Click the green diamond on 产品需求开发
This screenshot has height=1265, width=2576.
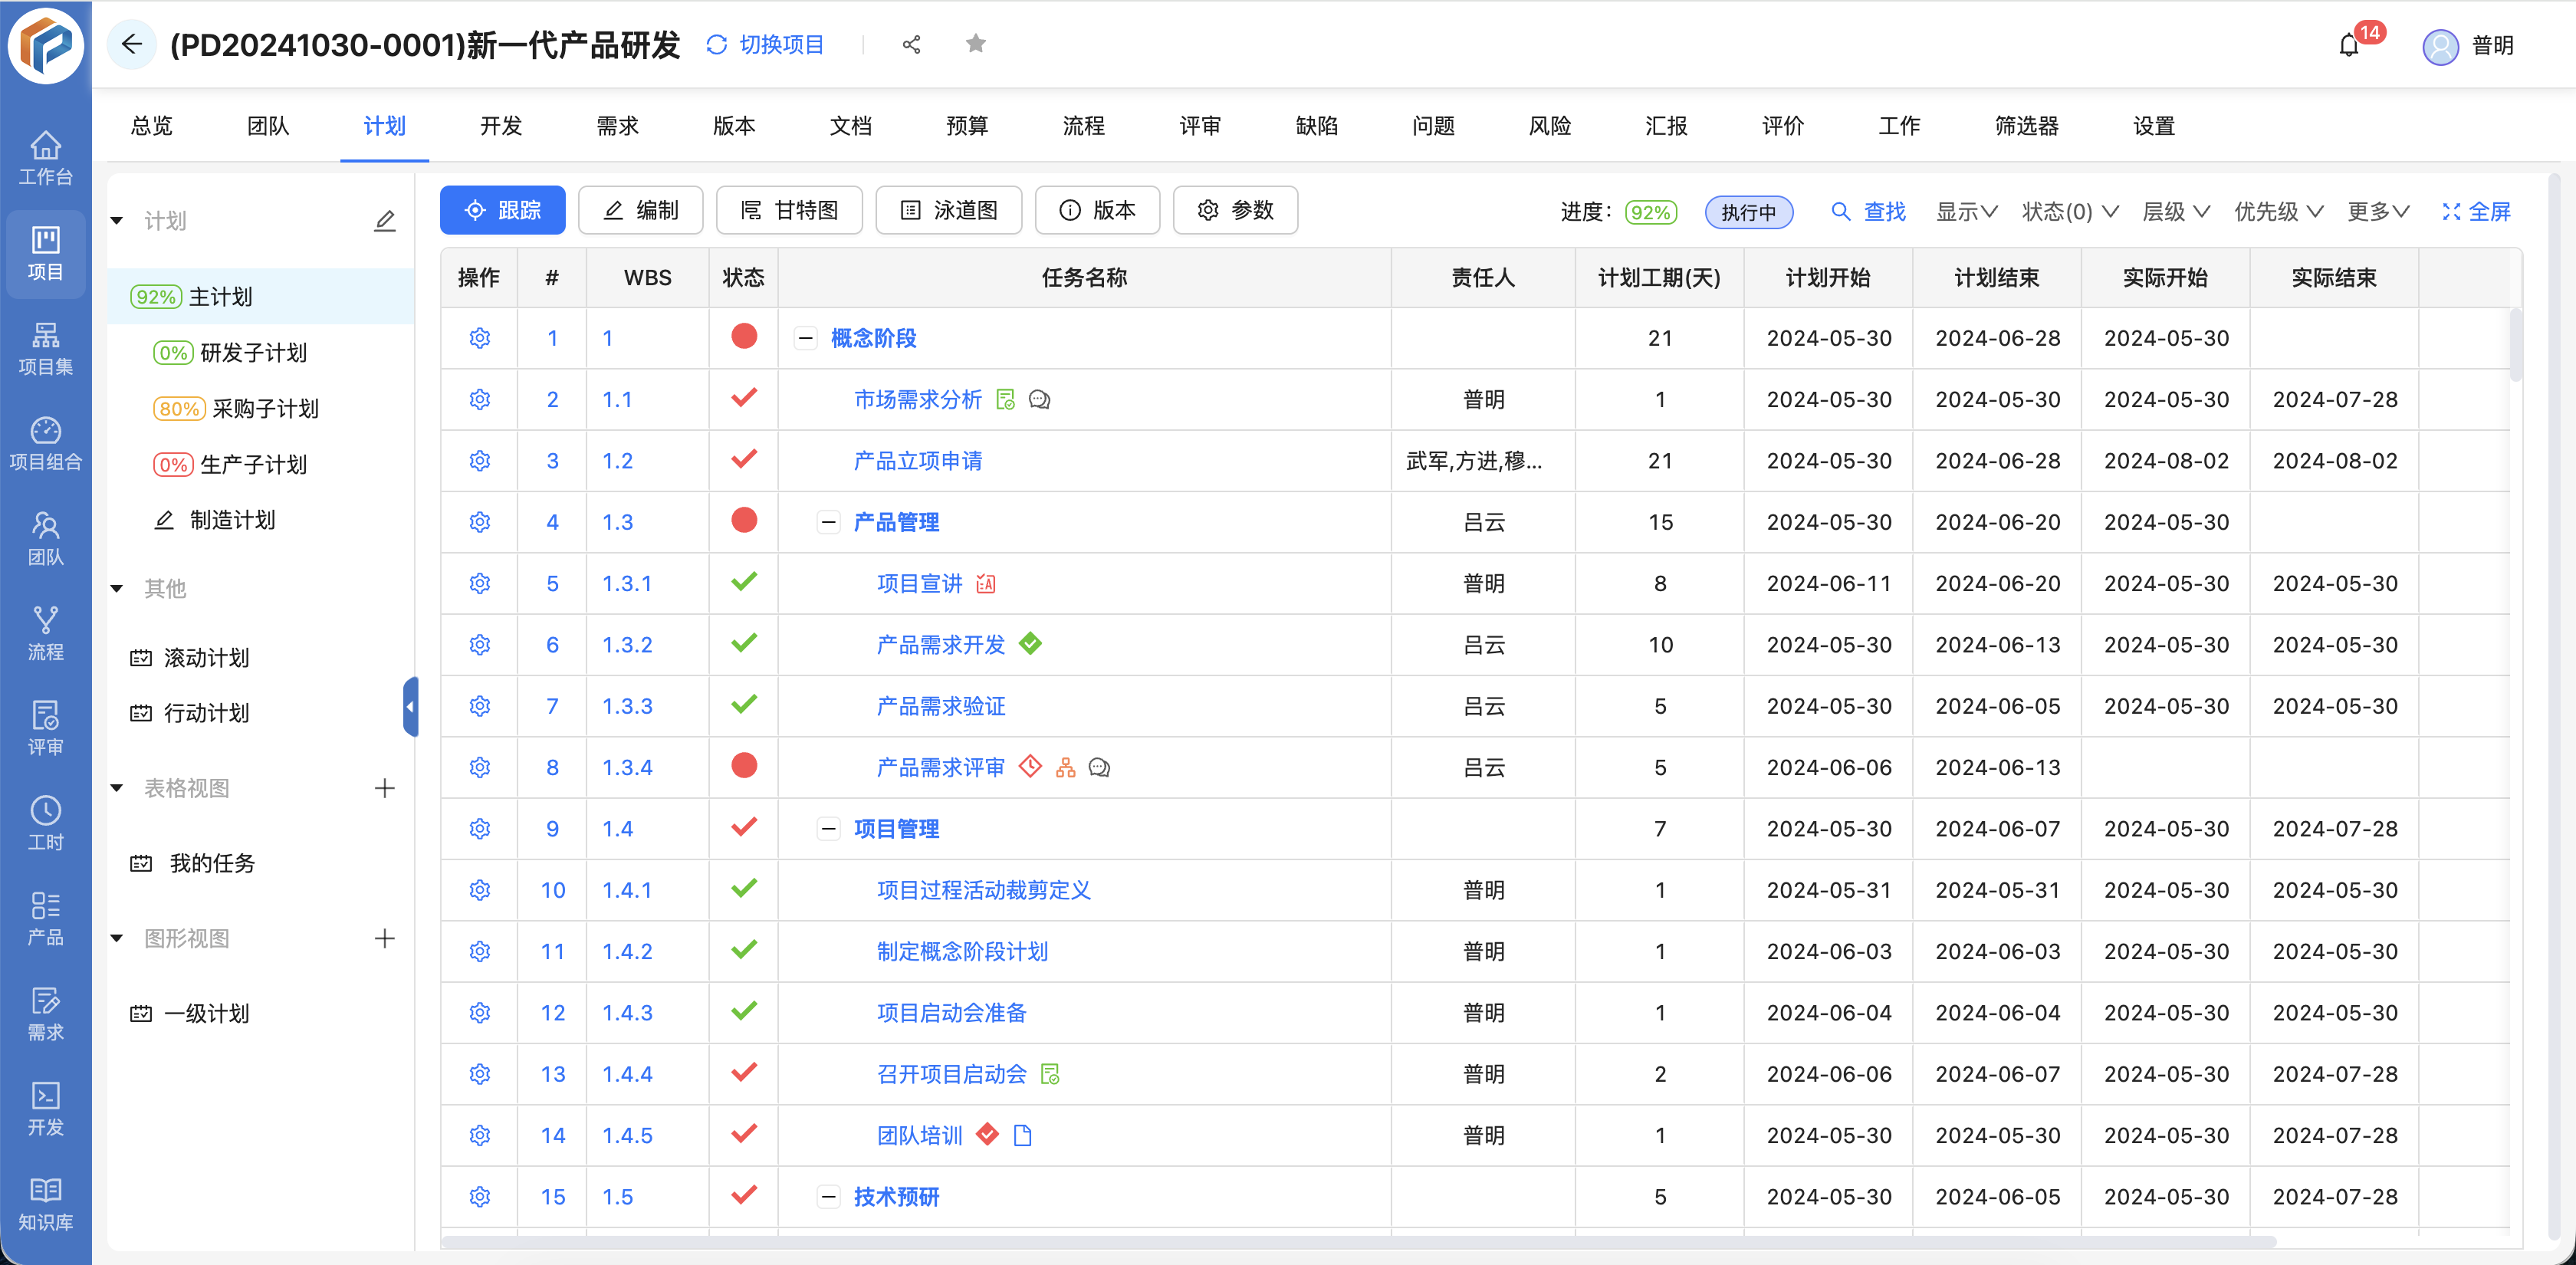click(x=1030, y=644)
